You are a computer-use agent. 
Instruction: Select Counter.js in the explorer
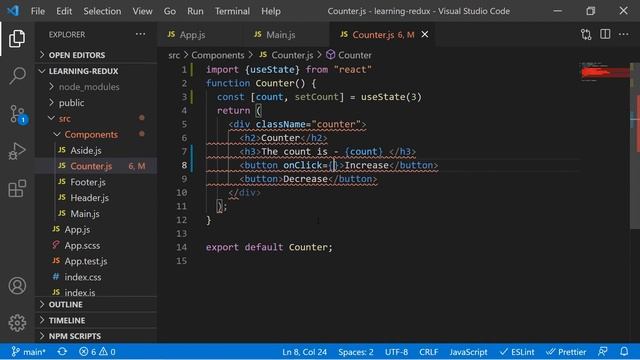click(x=96, y=166)
